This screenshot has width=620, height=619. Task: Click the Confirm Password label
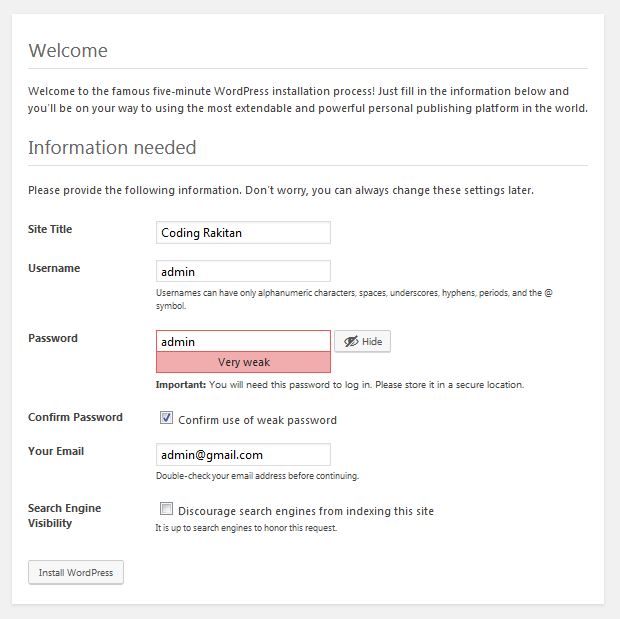[x=76, y=417]
